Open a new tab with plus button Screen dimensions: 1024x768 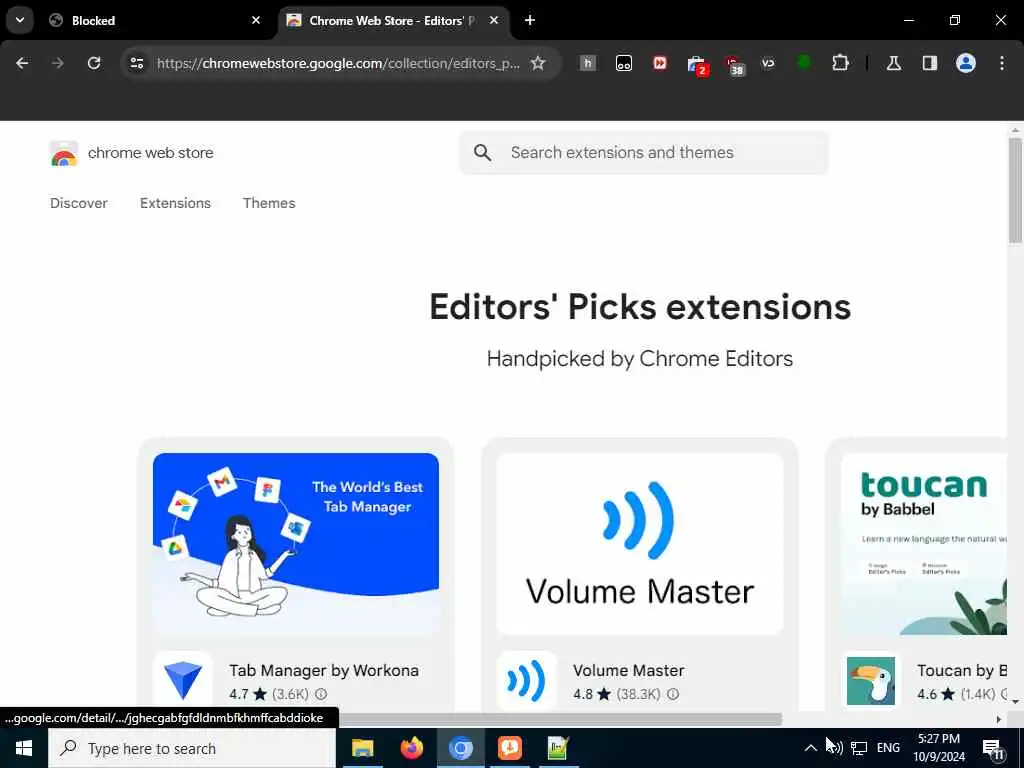[530, 20]
